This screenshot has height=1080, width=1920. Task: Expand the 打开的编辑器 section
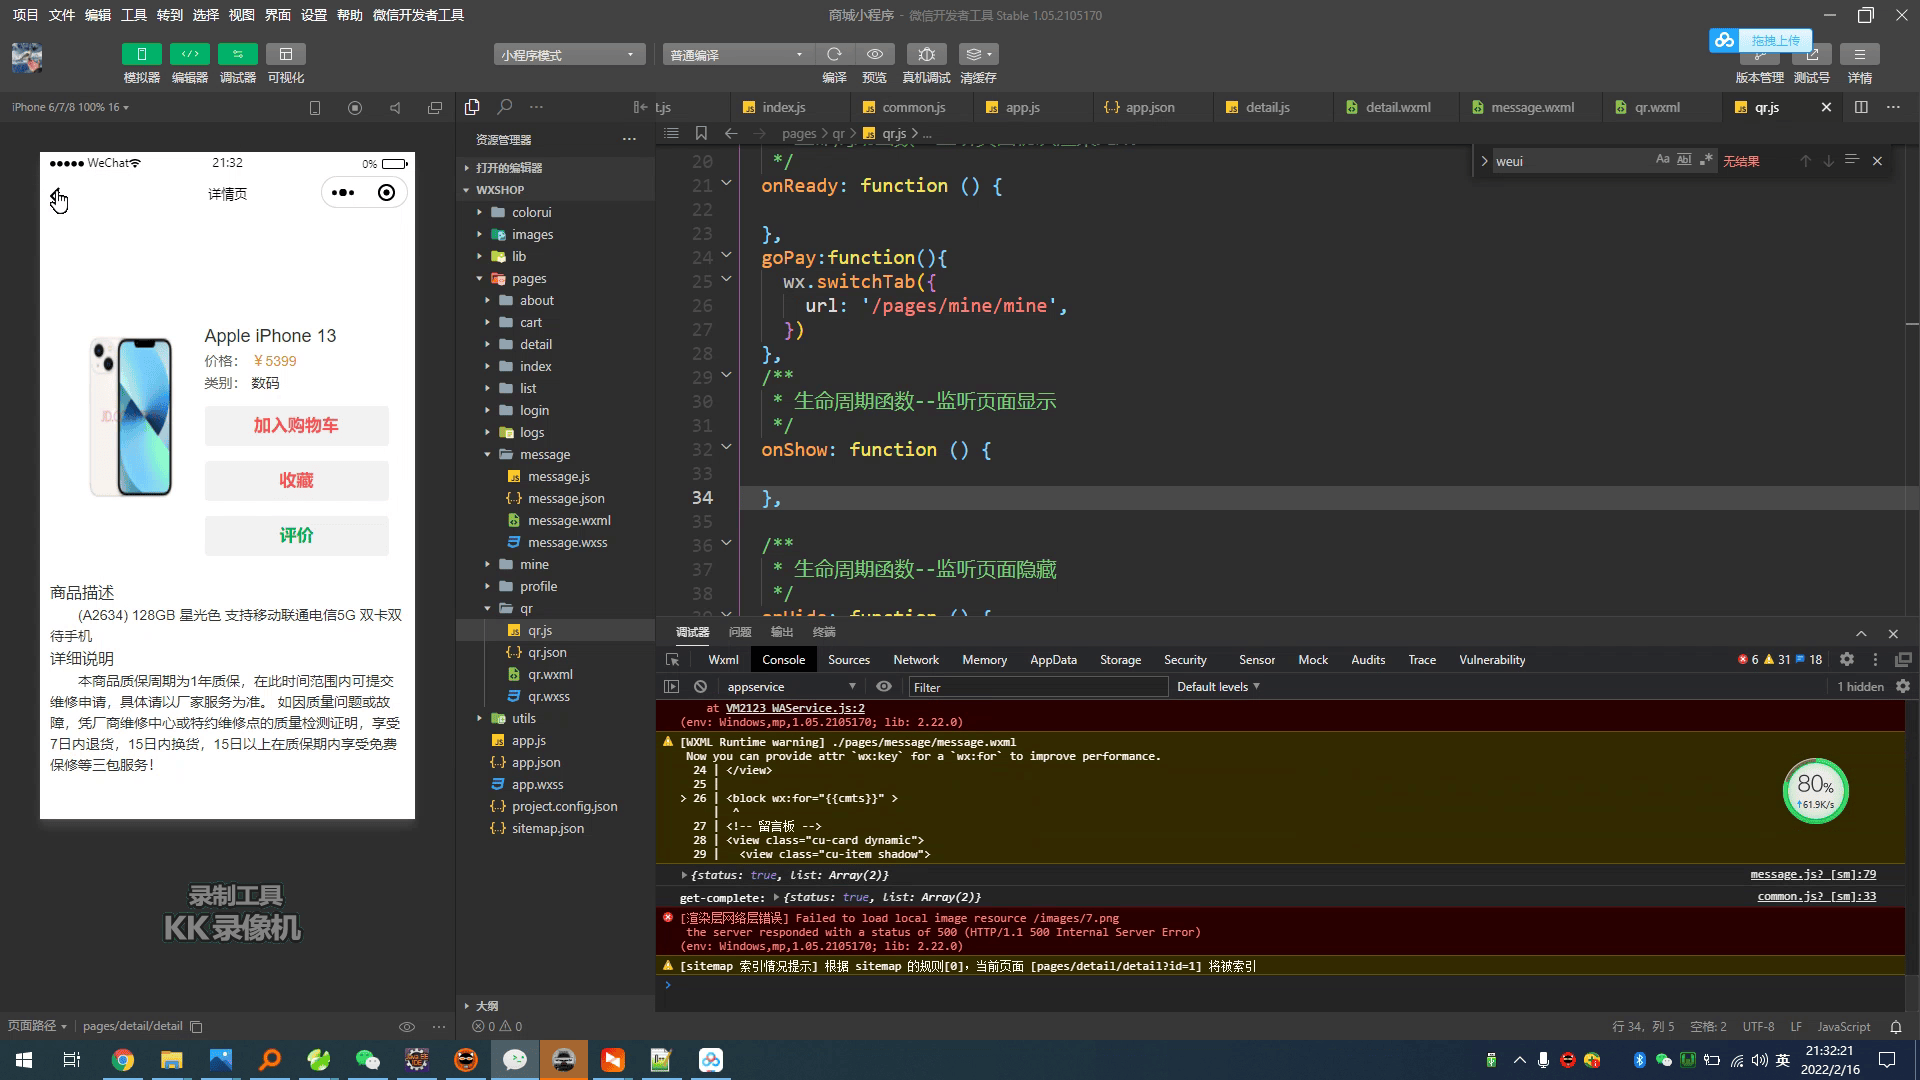(509, 168)
